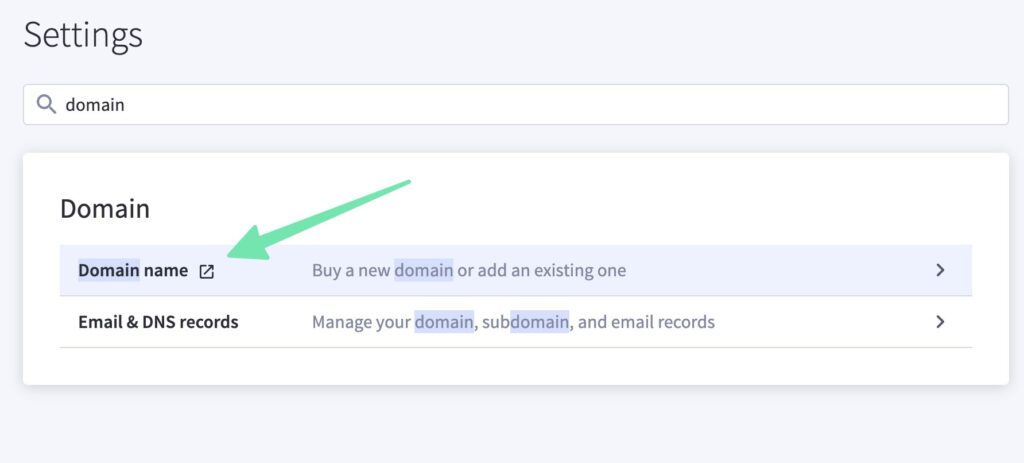Select "Buy a new" description text
The width and height of the screenshot is (1024, 463).
point(351,270)
